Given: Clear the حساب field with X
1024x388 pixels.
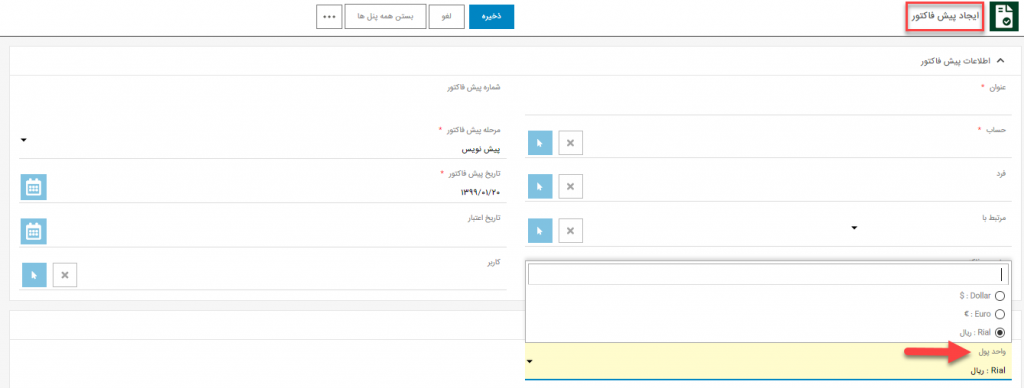Looking at the screenshot, I should [570, 143].
